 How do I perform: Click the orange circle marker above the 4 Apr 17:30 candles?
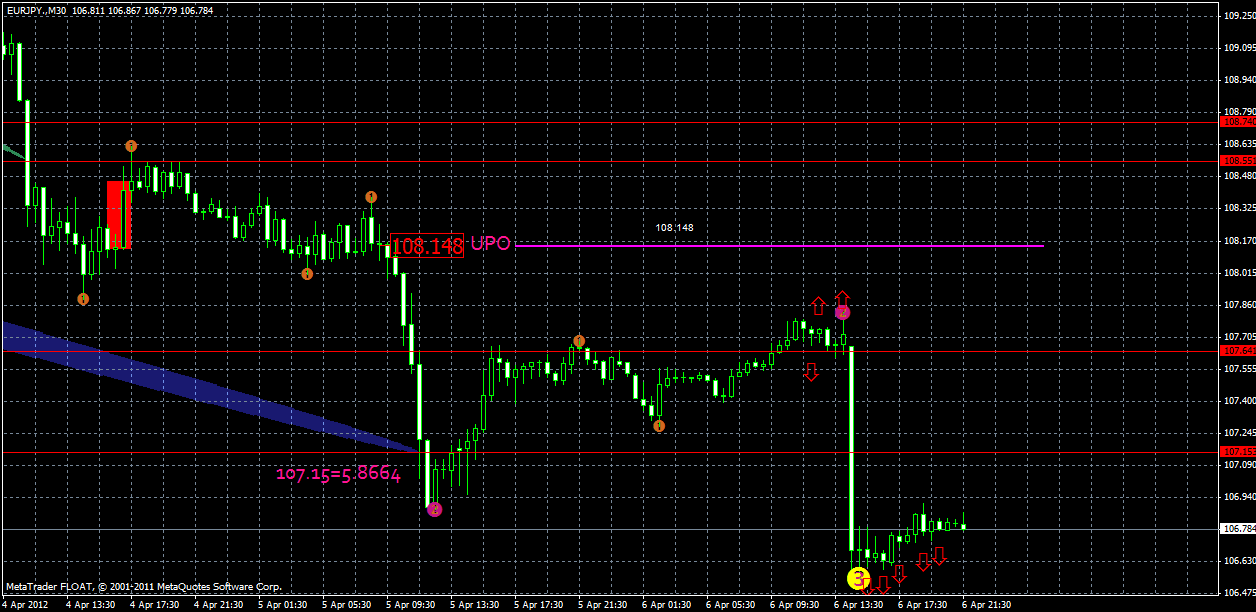coord(131,146)
